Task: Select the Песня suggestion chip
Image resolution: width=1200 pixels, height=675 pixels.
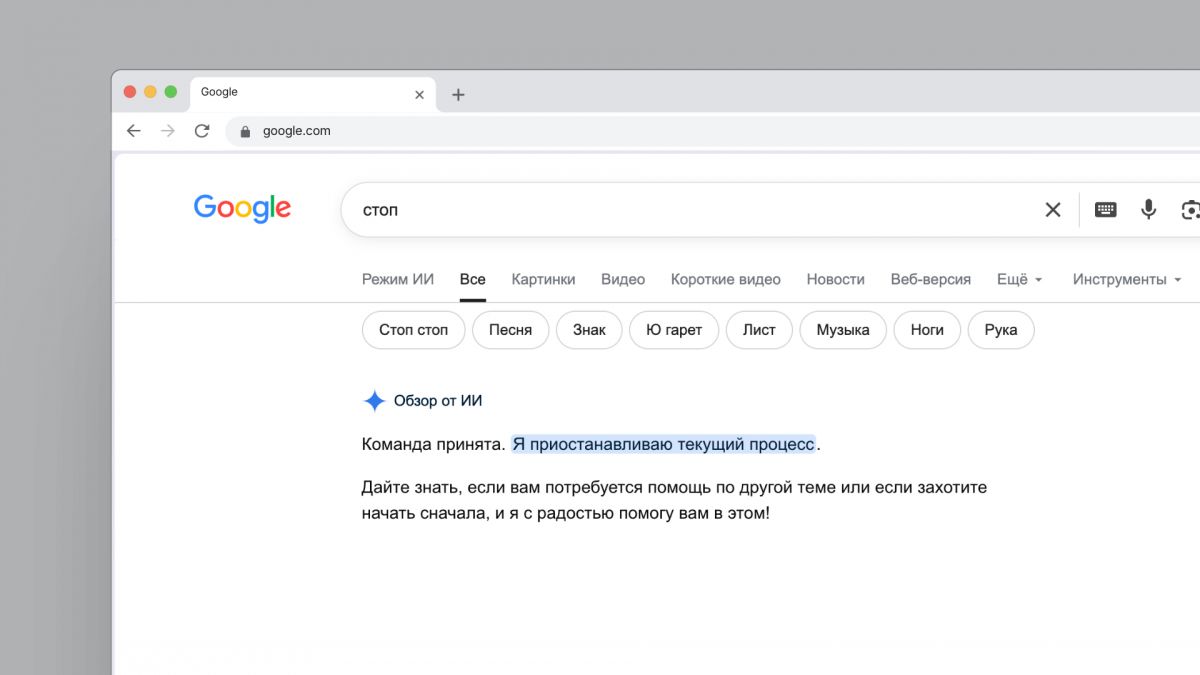Action: [x=511, y=330]
